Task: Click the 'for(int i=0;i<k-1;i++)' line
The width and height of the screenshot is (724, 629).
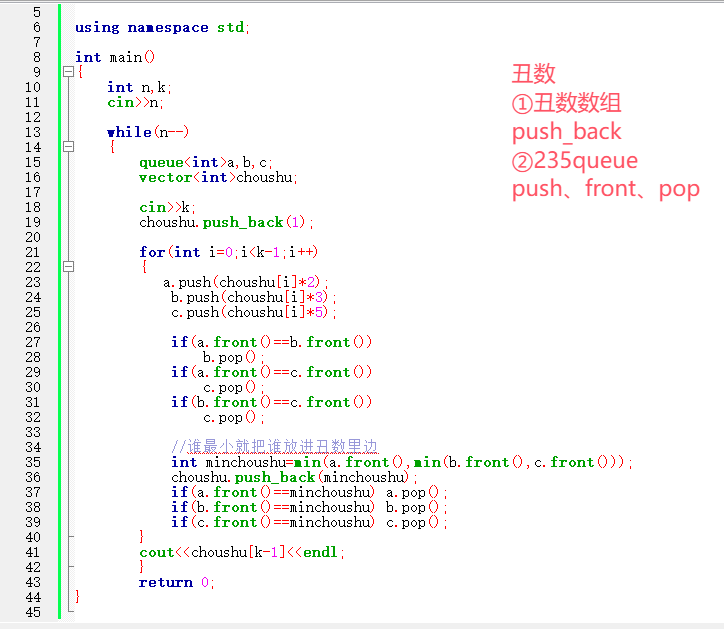Action: click(229, 252)
